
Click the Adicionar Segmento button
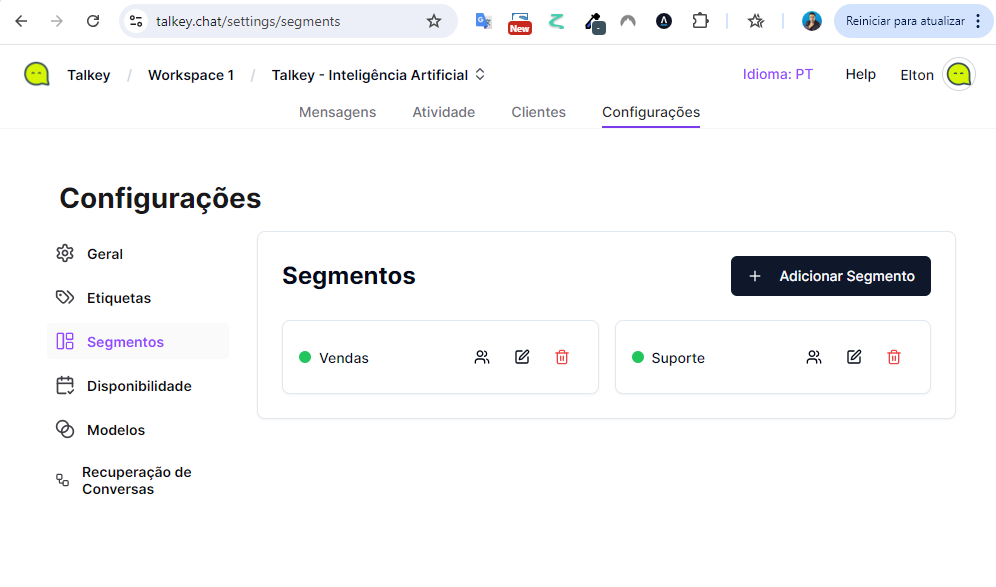(830, 276)
